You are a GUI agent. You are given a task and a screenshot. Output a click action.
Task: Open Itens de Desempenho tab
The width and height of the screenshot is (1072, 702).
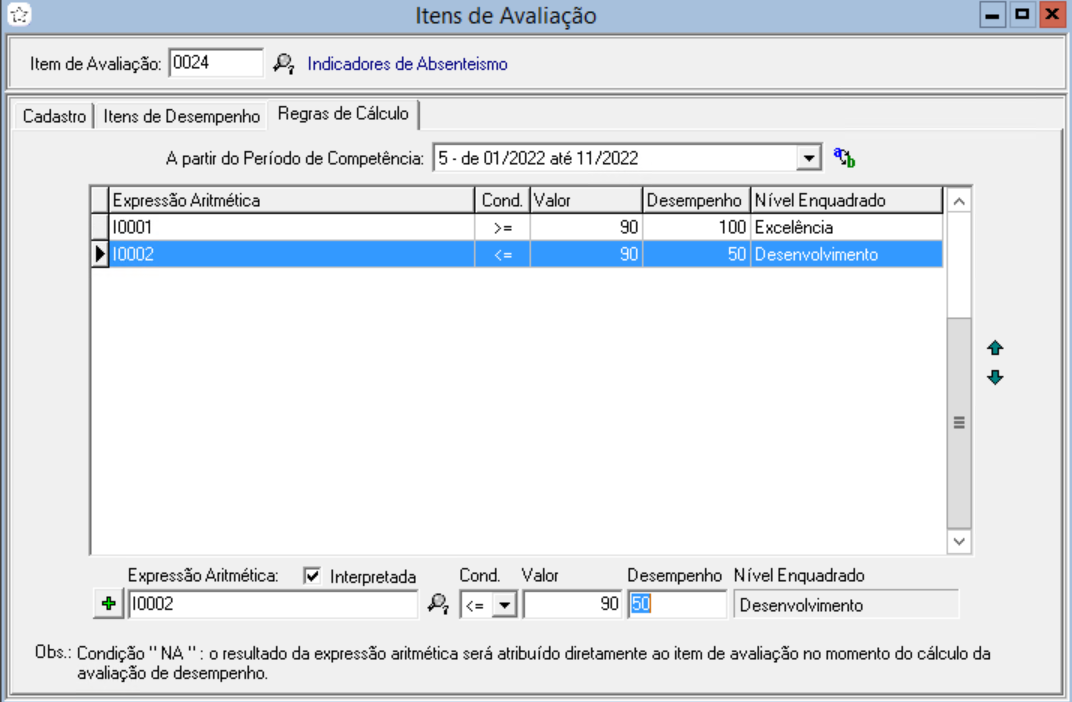coord(182,116)
